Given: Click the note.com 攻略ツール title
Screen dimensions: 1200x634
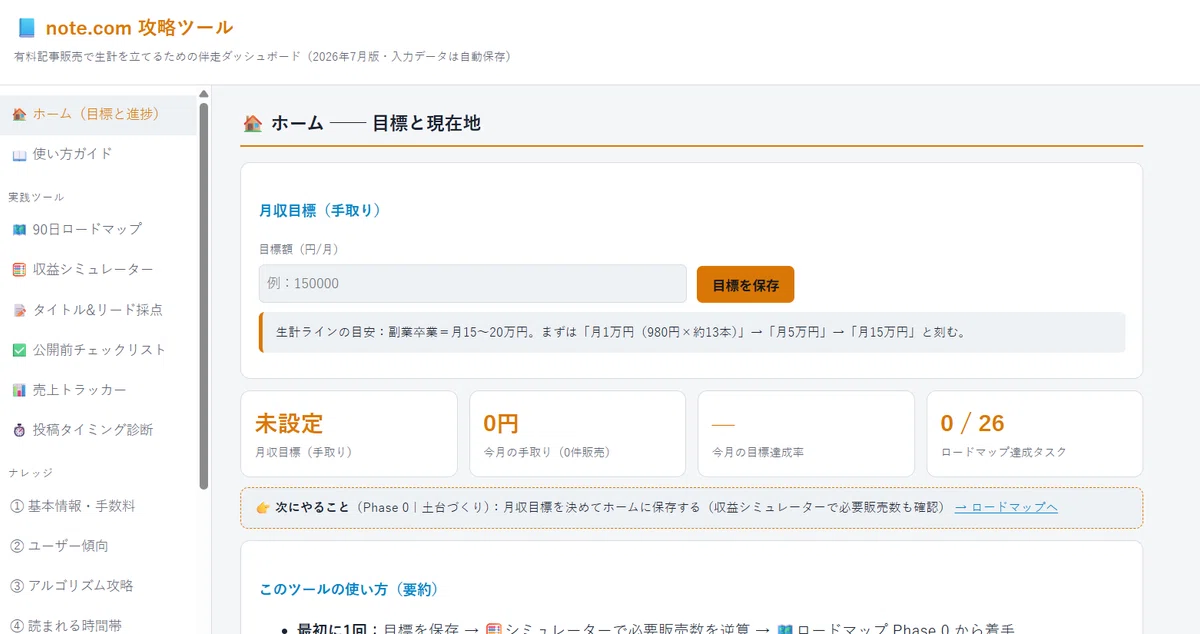Looking at the screenshot, I should [139, 28].
